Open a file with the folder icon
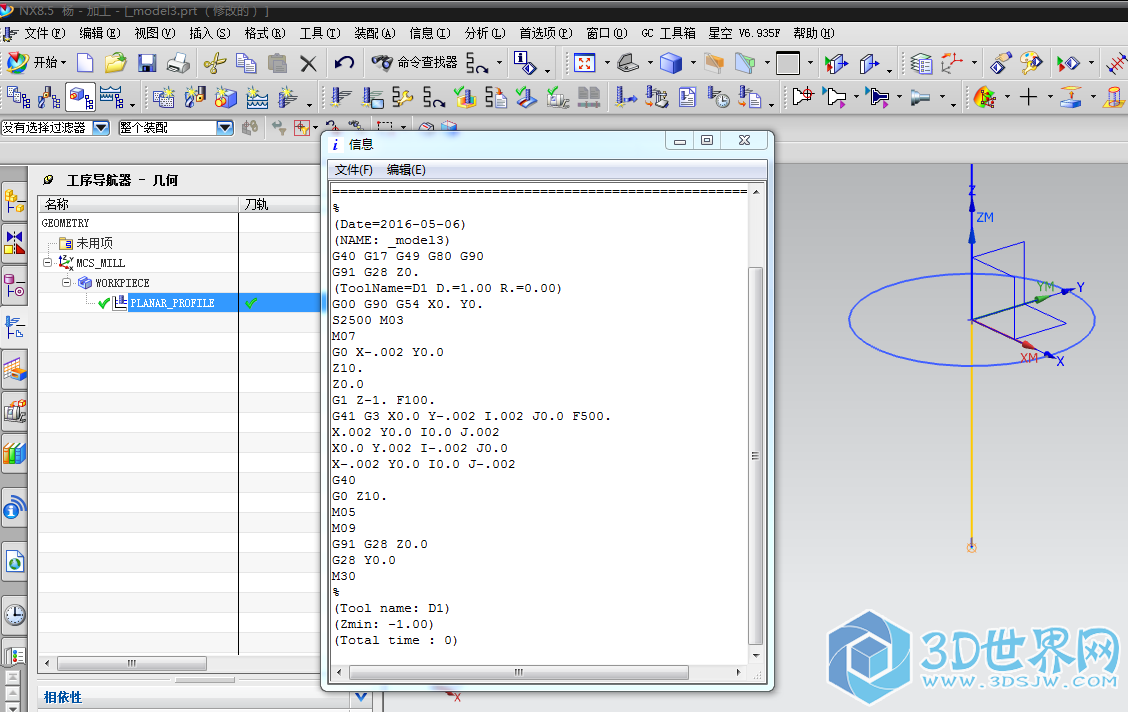This screenshot has height=712, width=1128. pos(115,63)
